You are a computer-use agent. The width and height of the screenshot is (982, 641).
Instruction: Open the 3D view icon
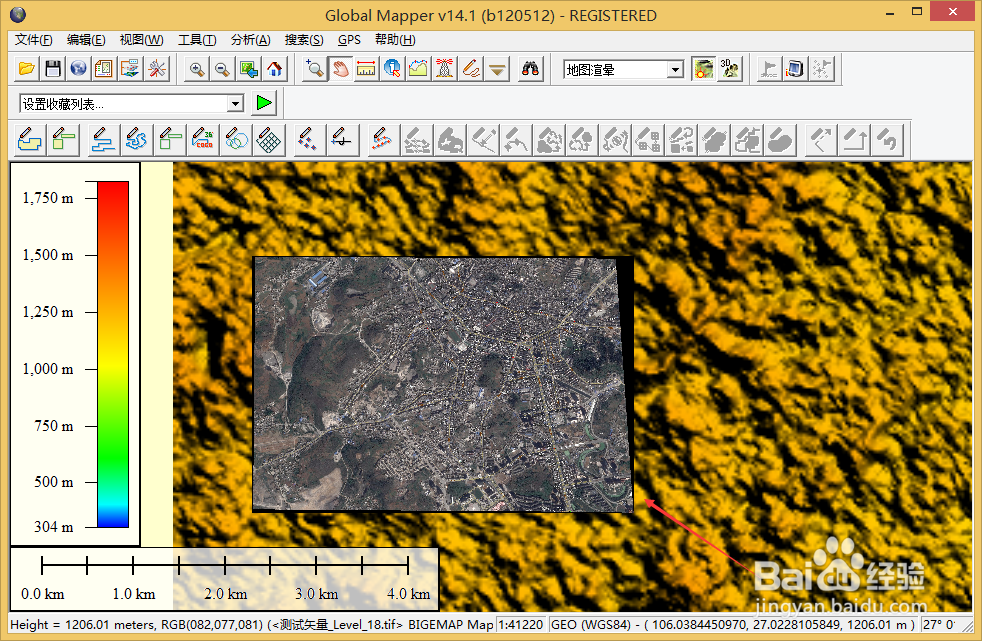pos(730,69)
